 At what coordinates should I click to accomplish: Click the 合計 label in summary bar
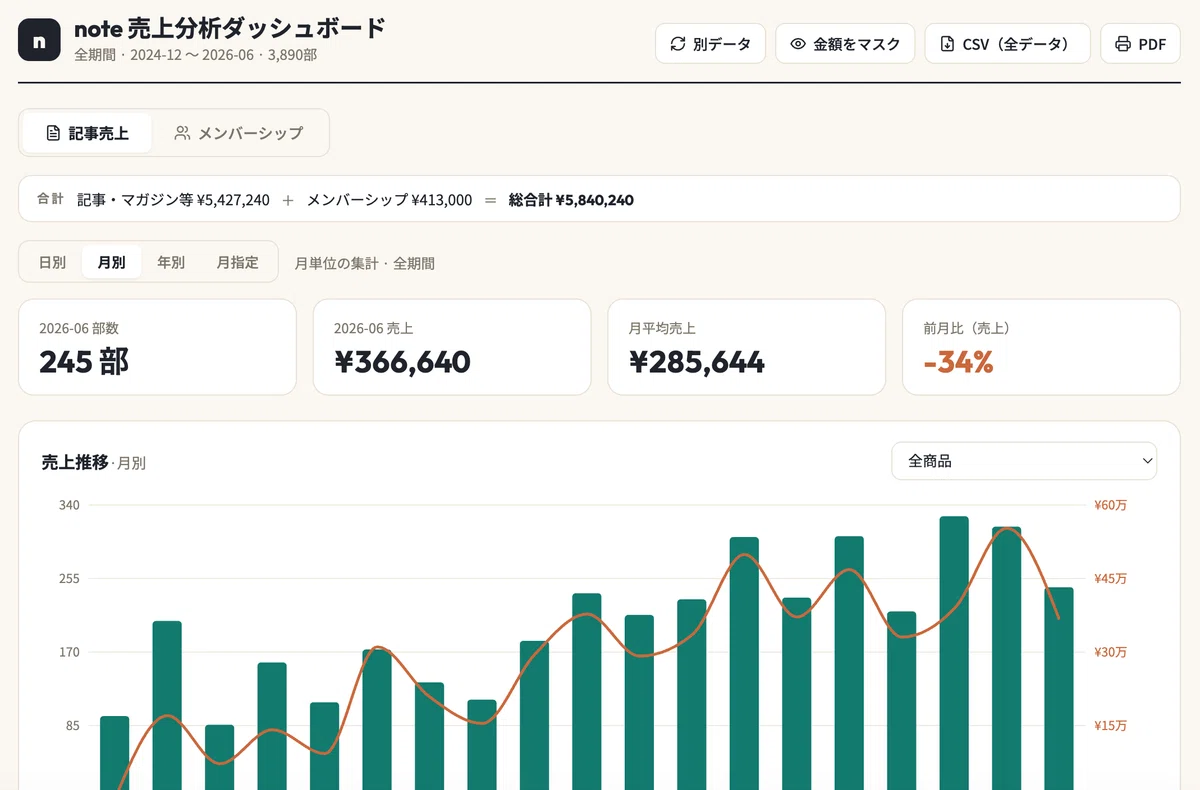tap(50, 199)
